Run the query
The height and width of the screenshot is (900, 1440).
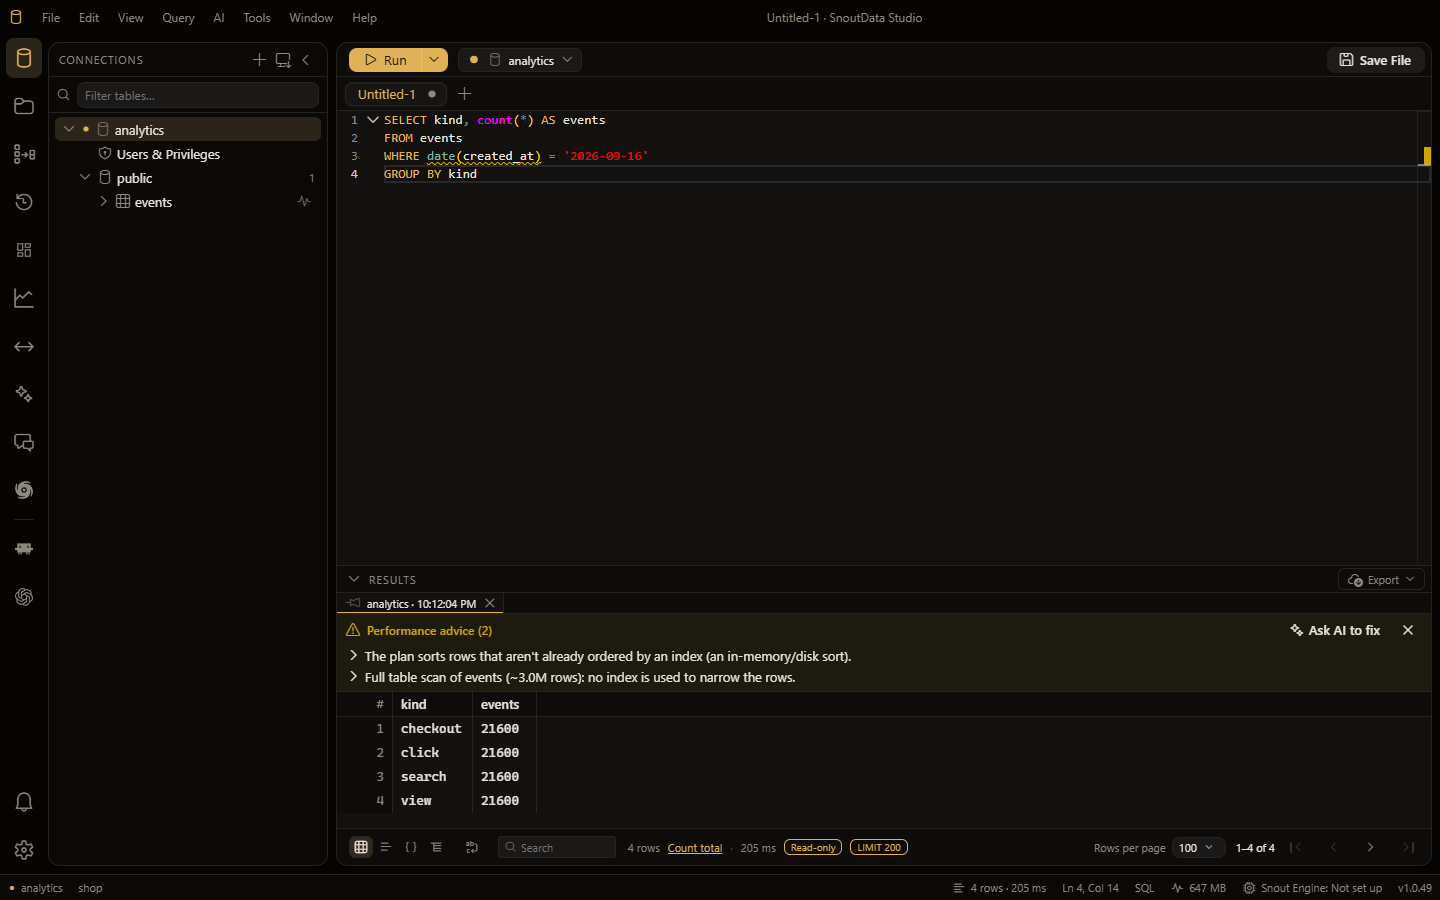point(385,60)
